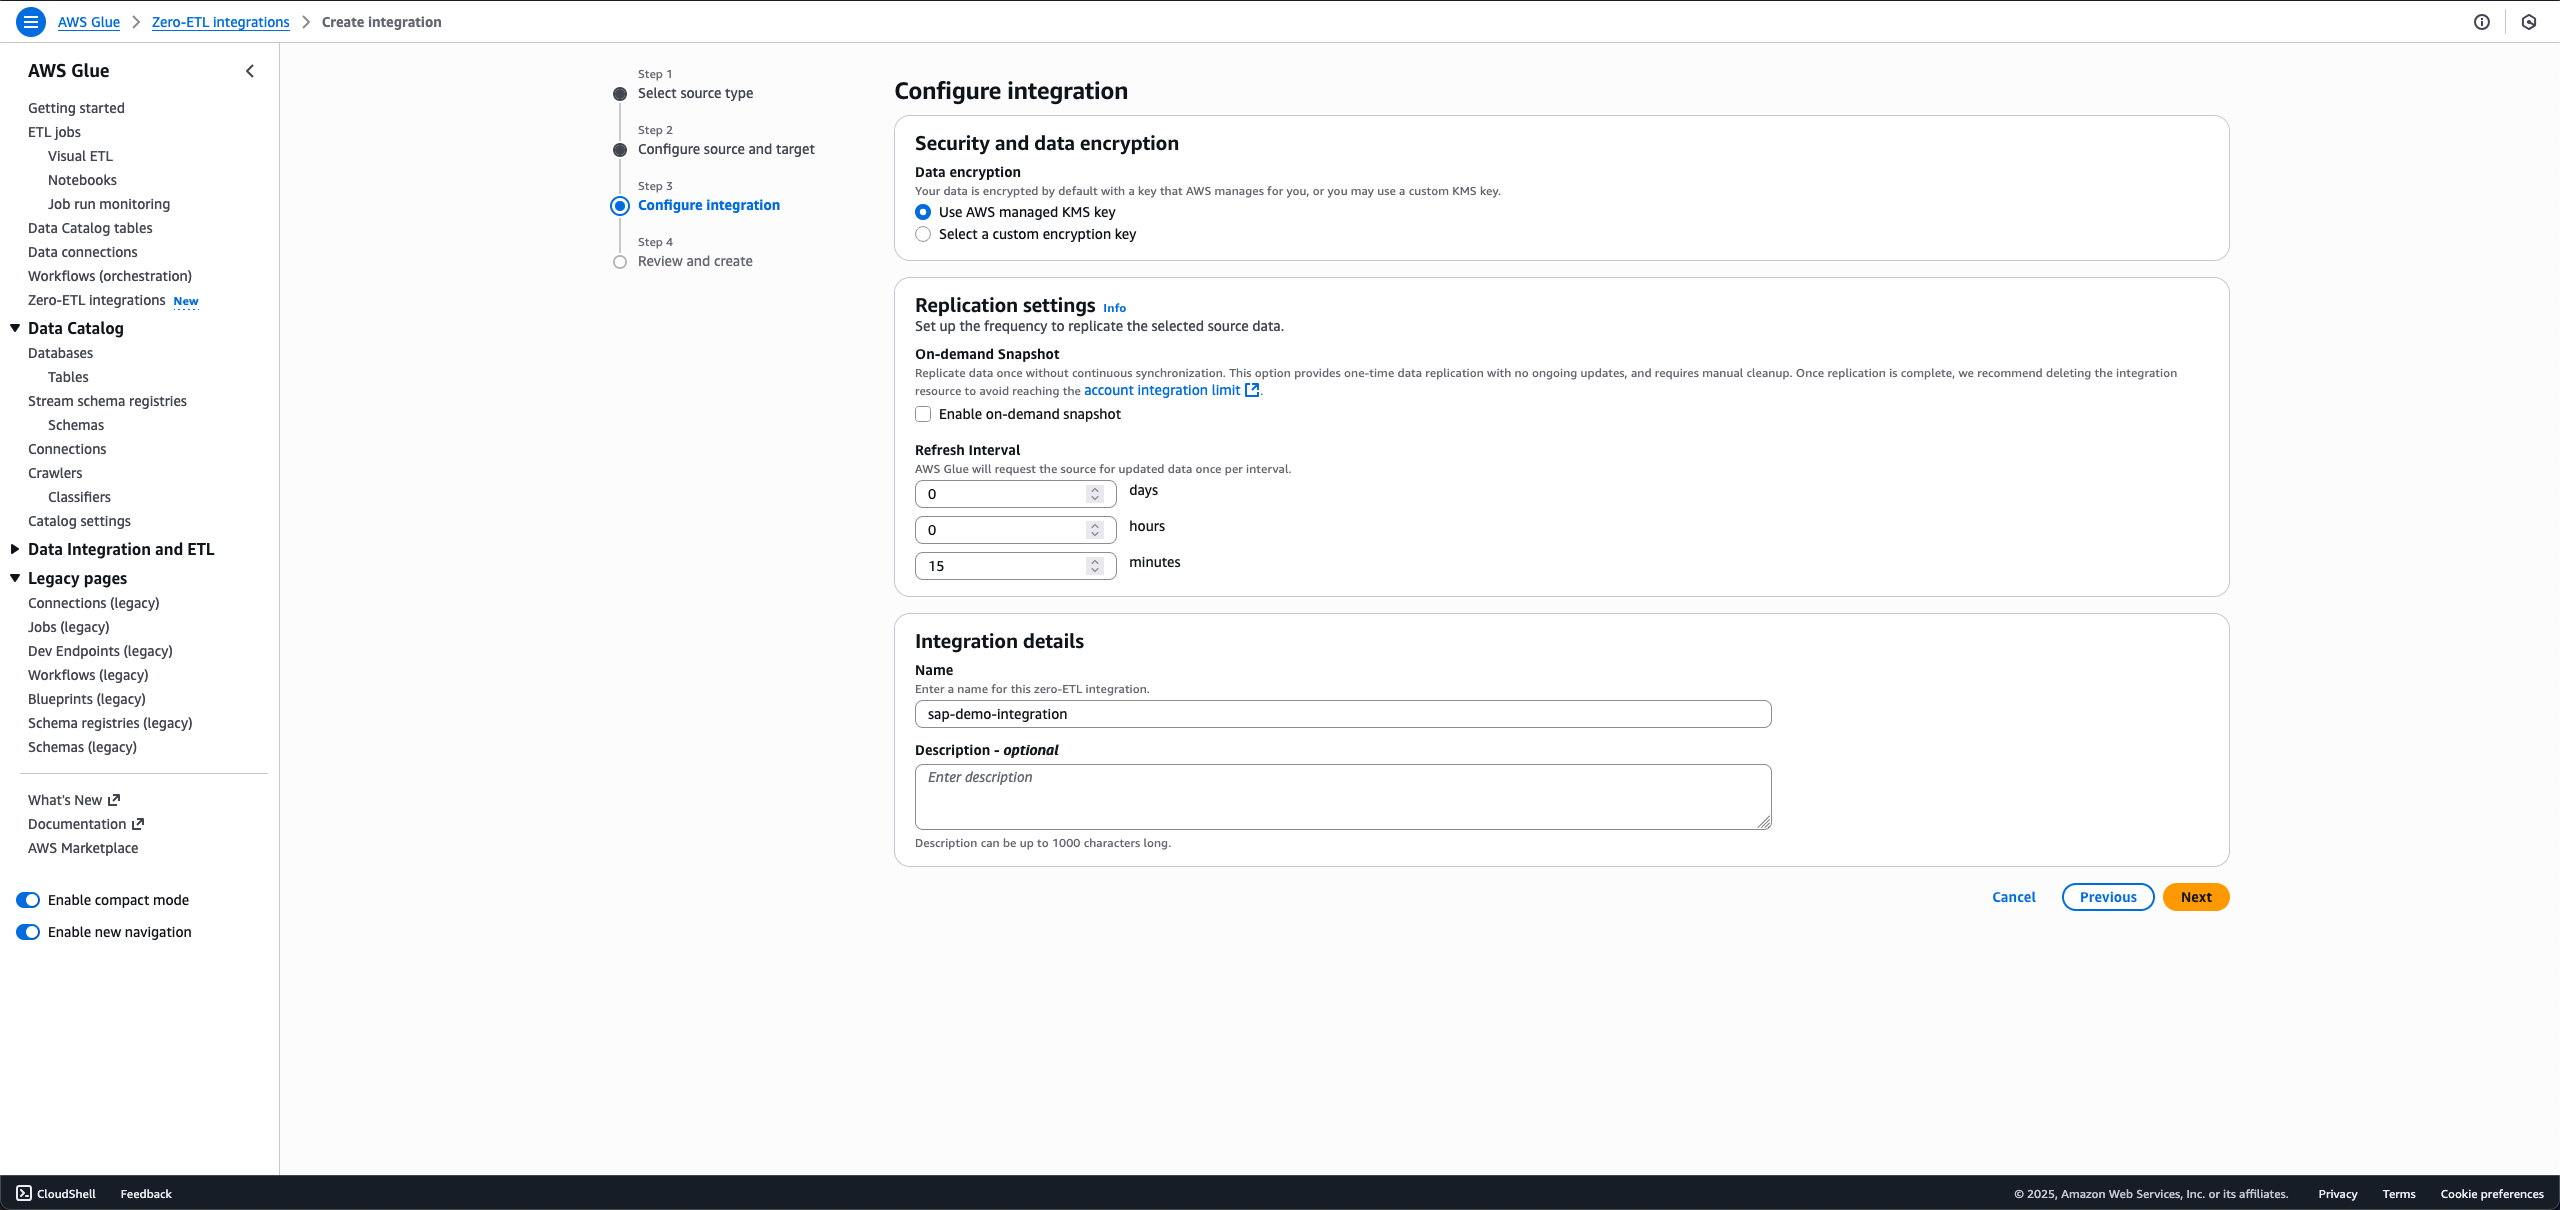Collapse the AWS Glue sidebar chevron
Screen dimensions: 2560x1210
pyautogui.click(x=250, y=71)
